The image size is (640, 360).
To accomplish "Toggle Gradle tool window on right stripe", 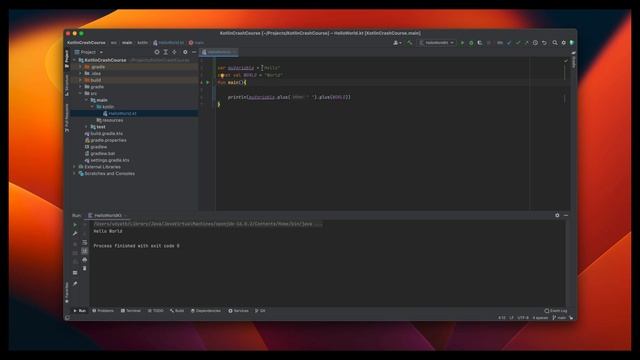I will (573, 60).
